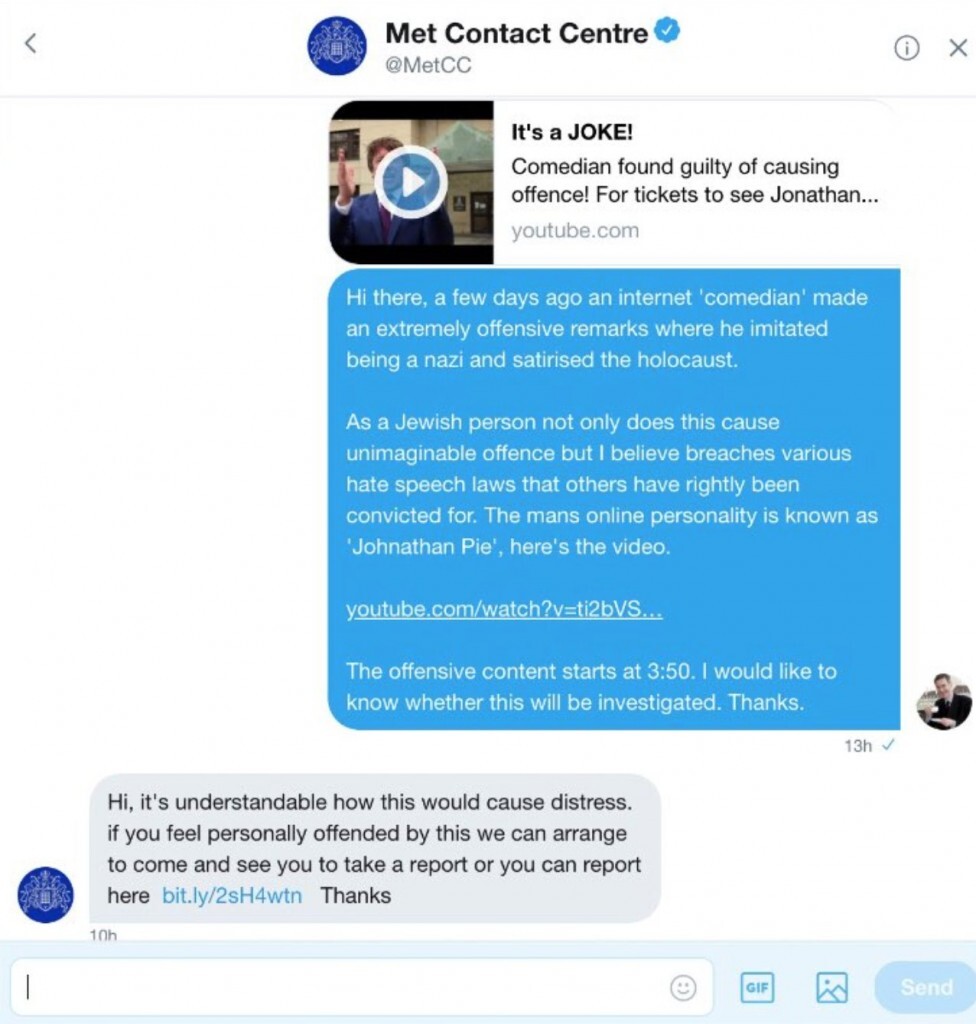This screenshot has width=976, height=1024.
Task: Click the Met Contact Centre profile name
Action: [x=516, y=33]
